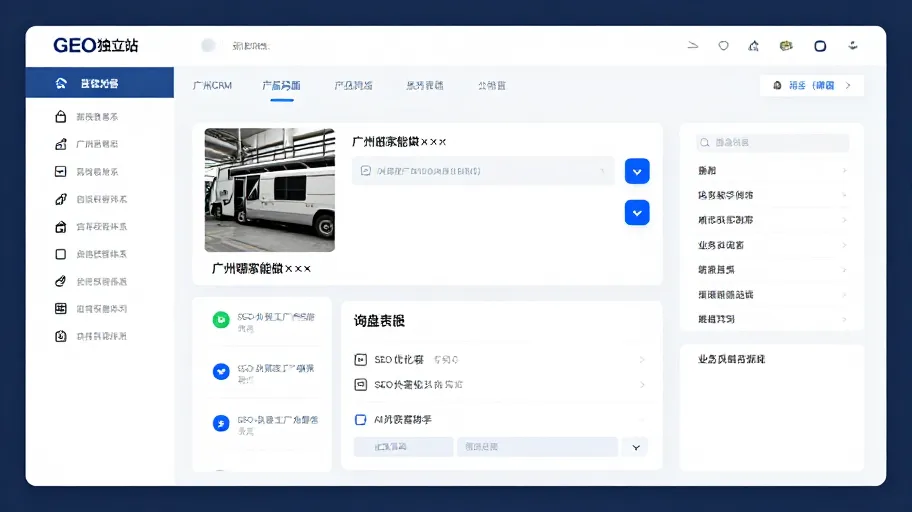Expand the chevron on the second SEO row

click(642, 385)
